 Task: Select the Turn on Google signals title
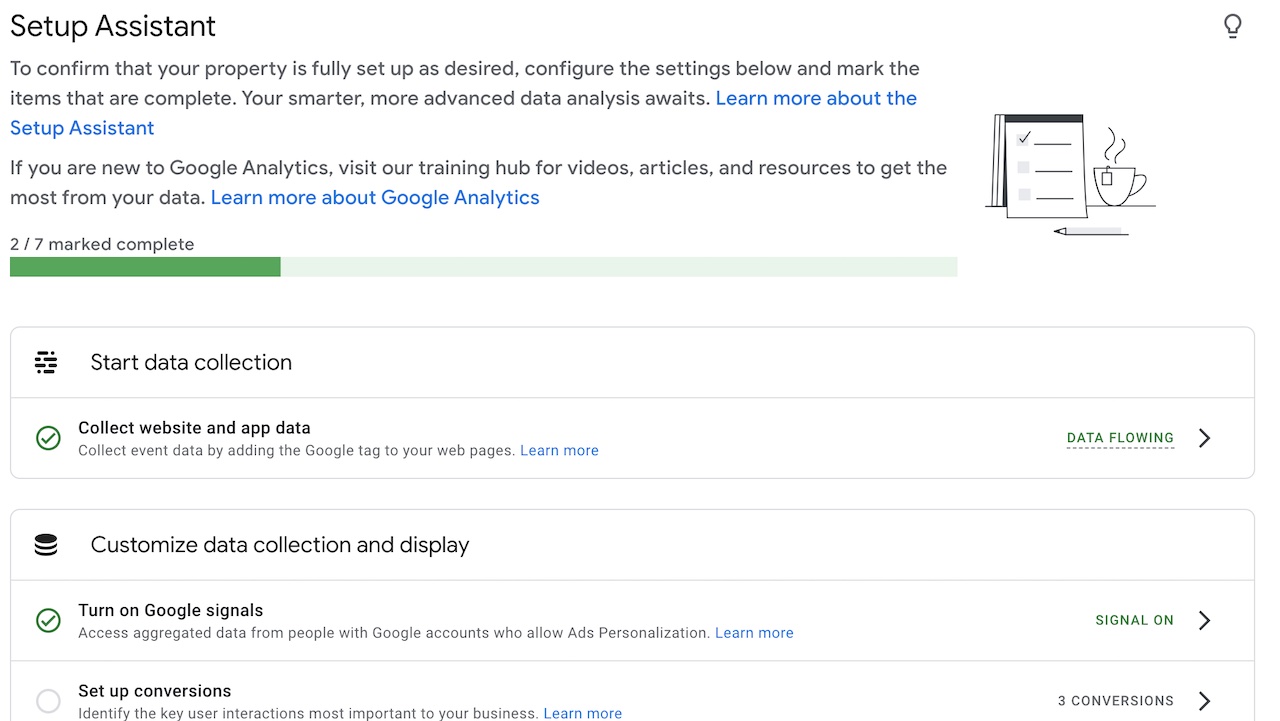(171, 610)
